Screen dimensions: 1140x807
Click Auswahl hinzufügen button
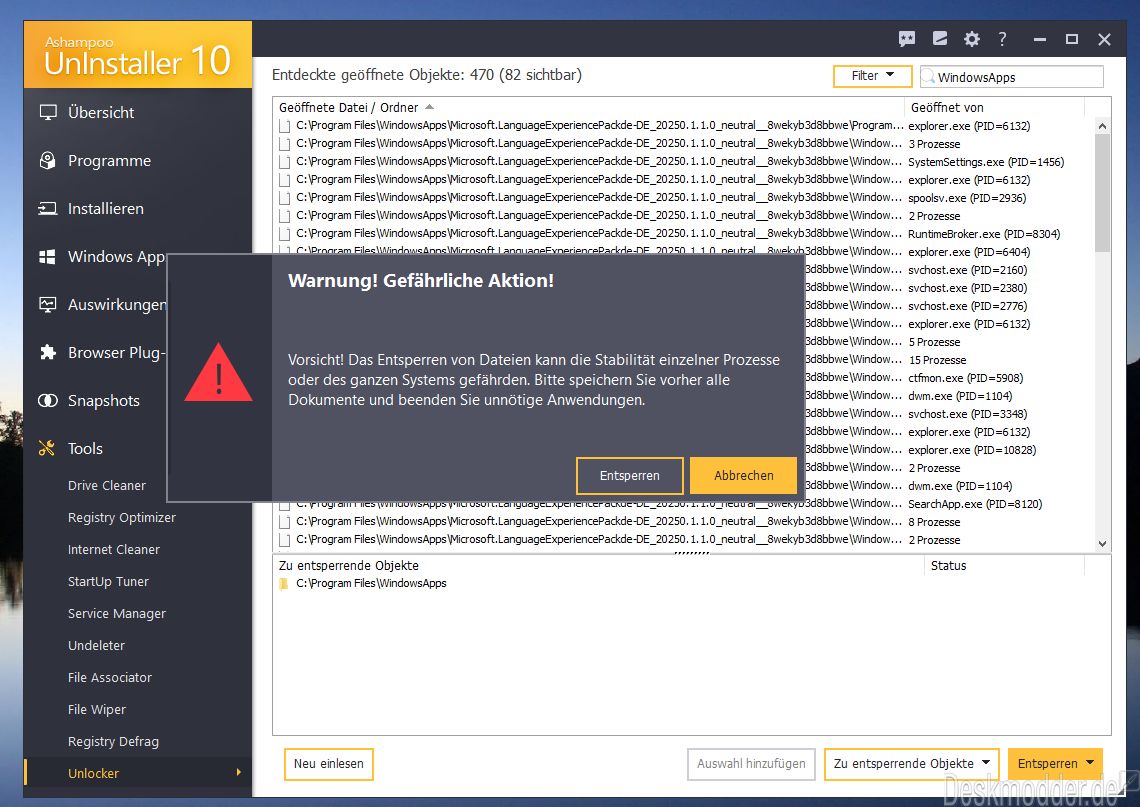coord(751,764)
